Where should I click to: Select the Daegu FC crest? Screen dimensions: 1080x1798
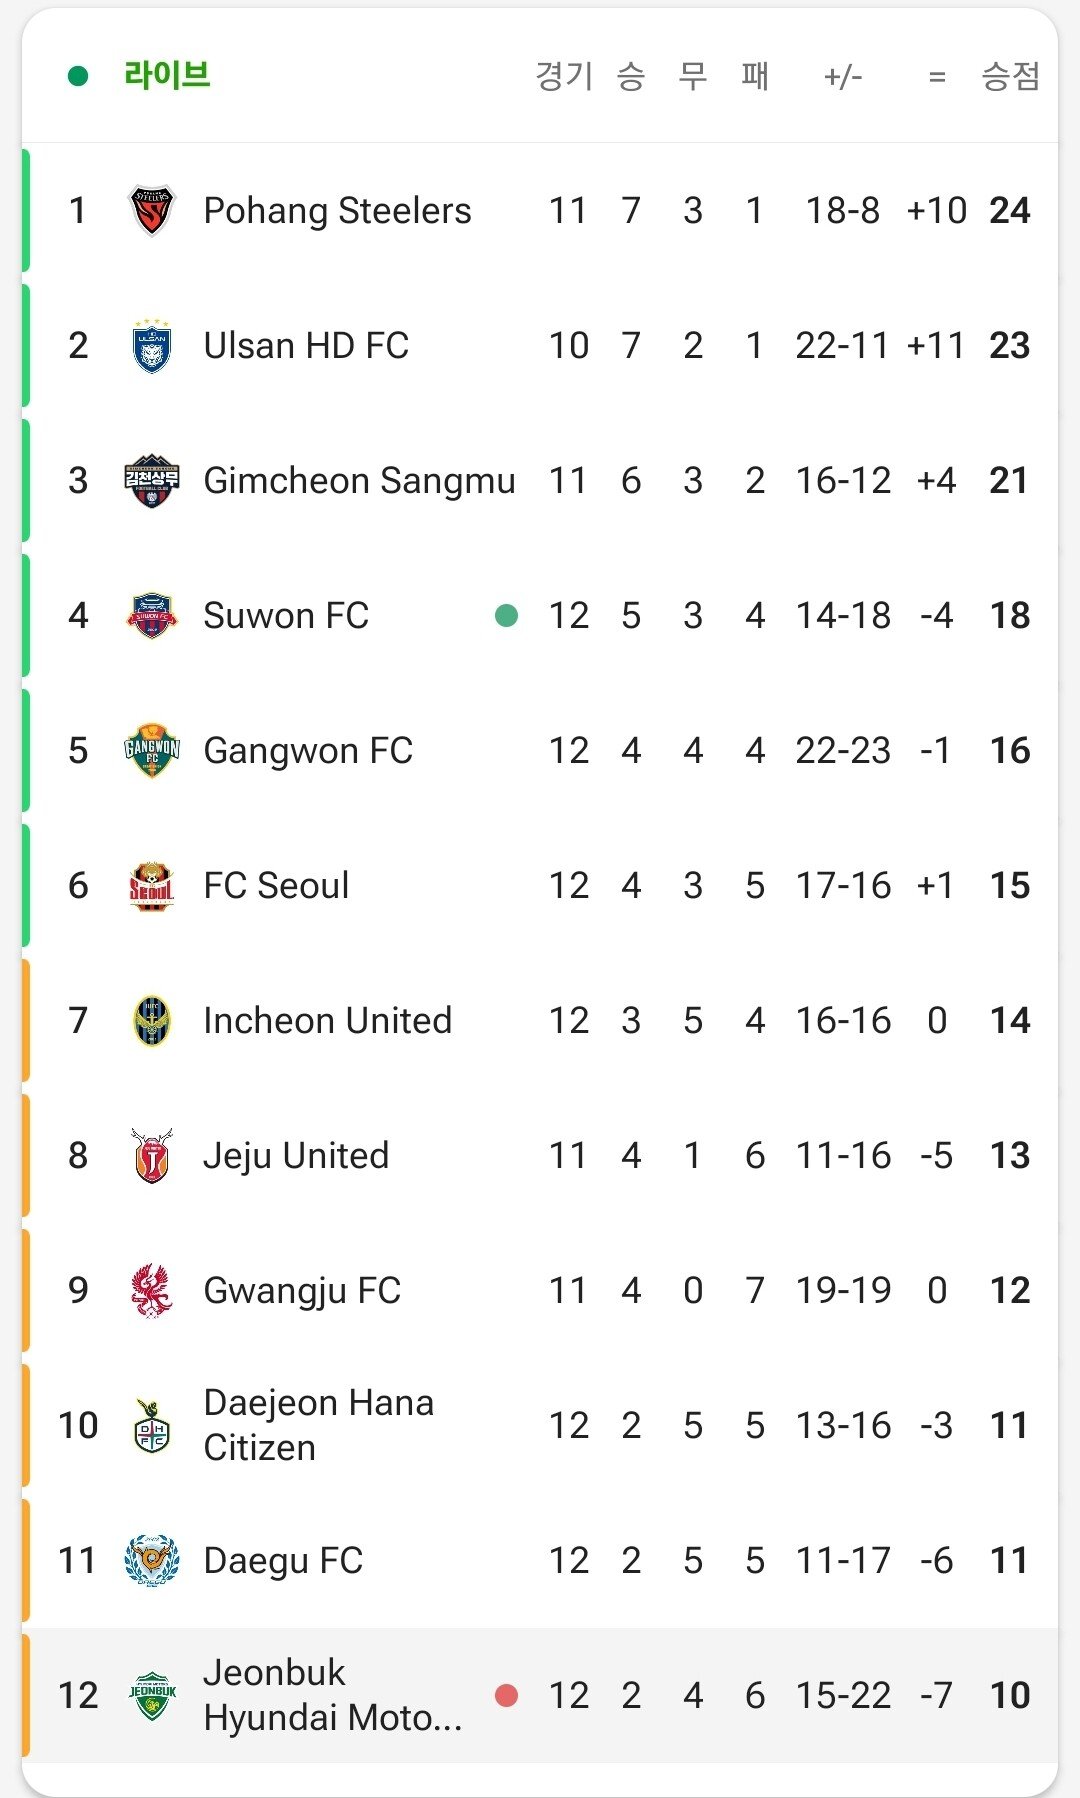coord(152,1561)
